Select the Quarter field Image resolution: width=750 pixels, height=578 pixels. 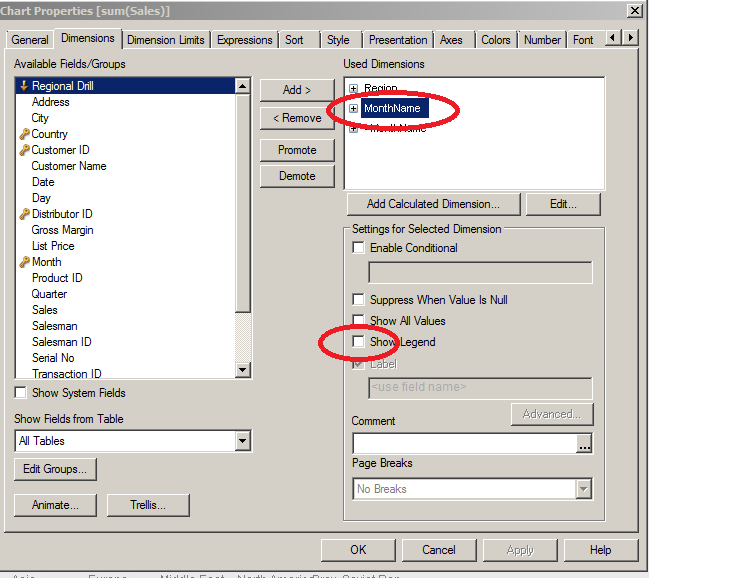pyautogui.click(x=49, y=294)
